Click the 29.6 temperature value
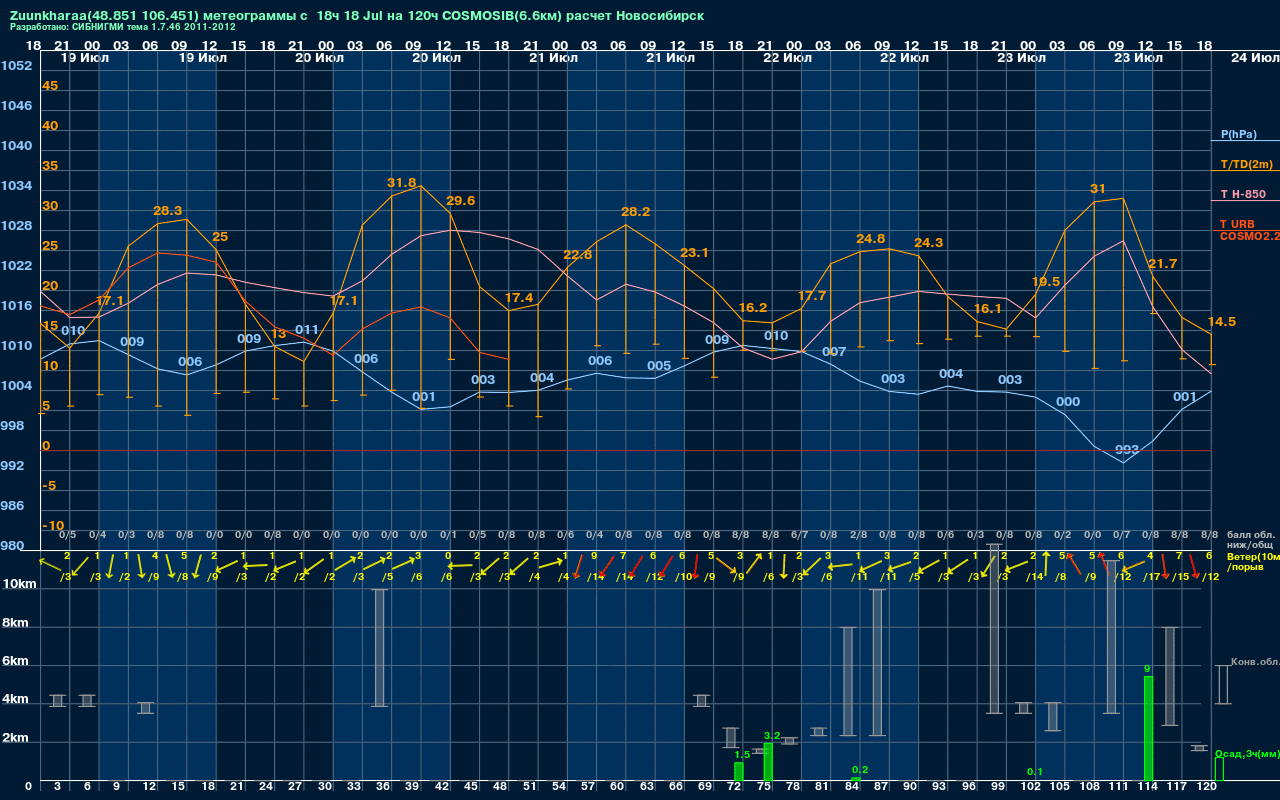1280x800 pixels. pyautogui.click(x=460, y=201)
